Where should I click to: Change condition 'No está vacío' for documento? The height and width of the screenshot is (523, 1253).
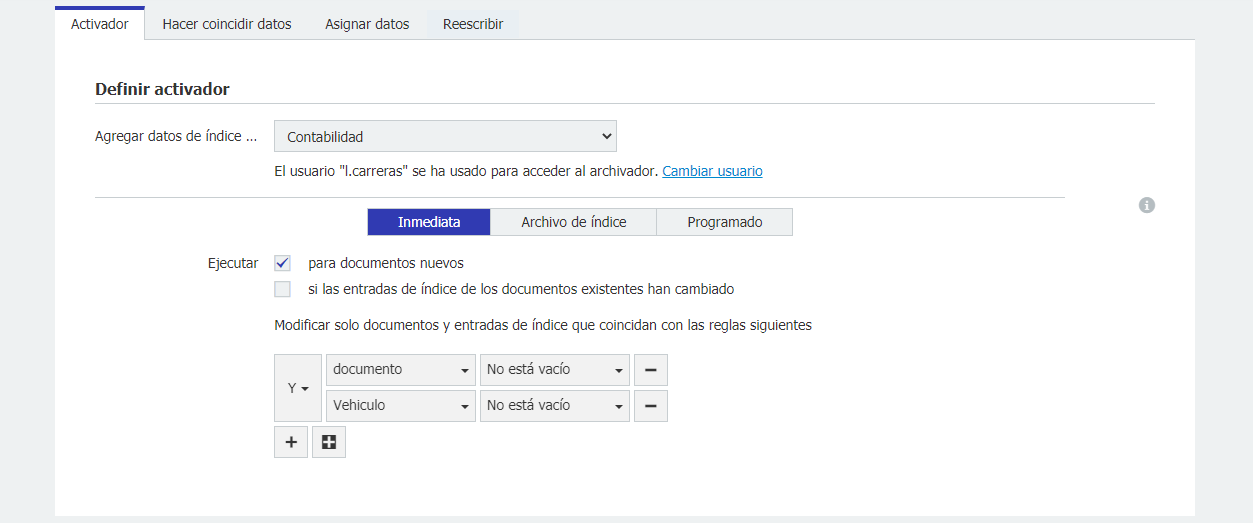554,370
